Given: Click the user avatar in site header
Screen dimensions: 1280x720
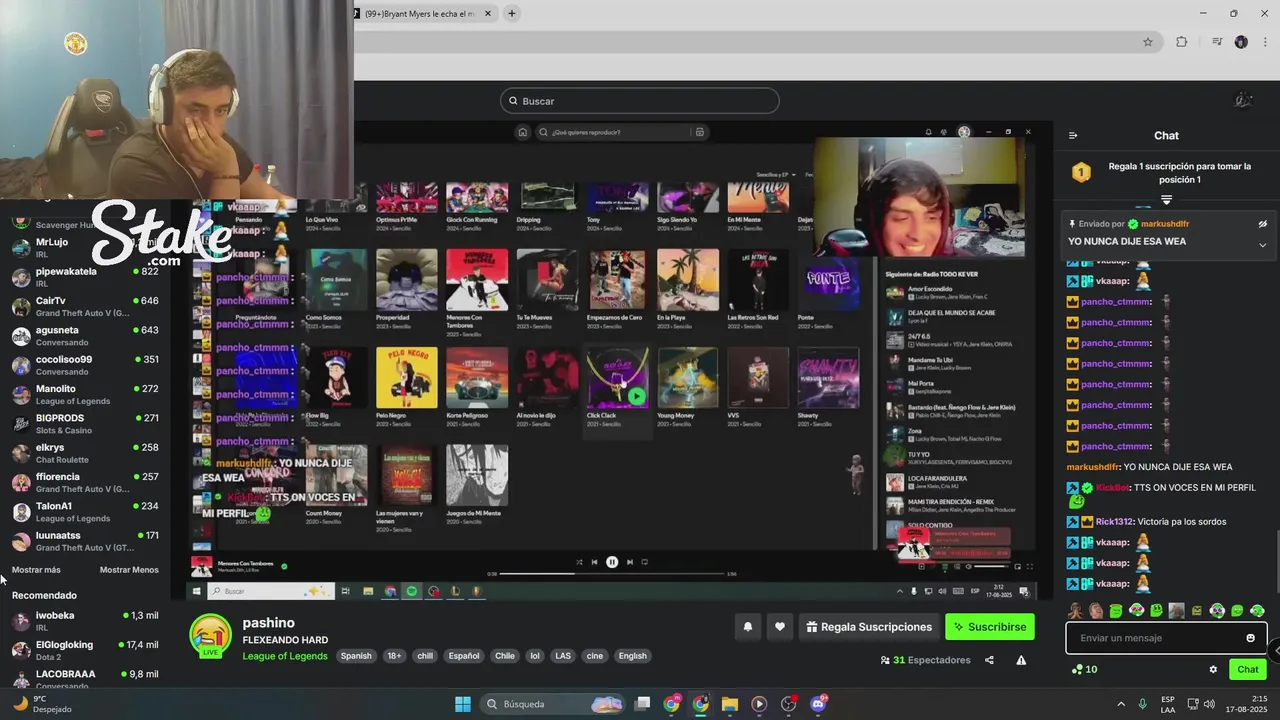Looking at the screenshot, I should coord(1243,100).
